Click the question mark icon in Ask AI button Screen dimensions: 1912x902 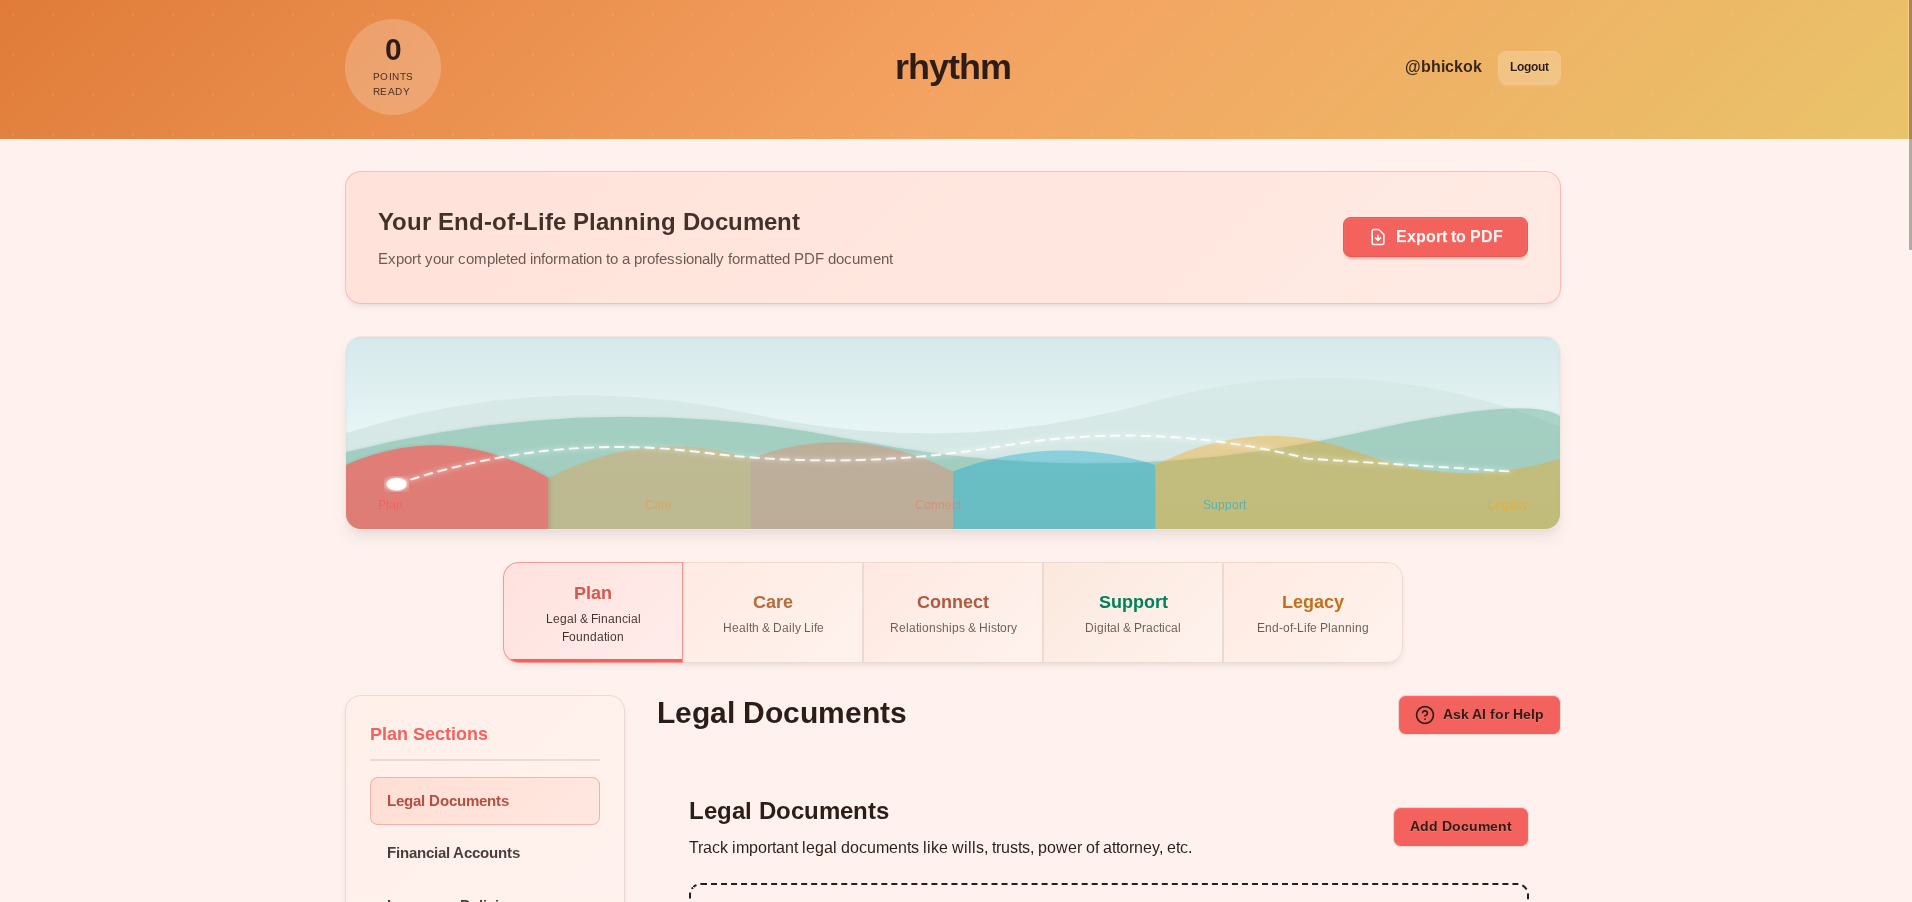[1424, 715]
